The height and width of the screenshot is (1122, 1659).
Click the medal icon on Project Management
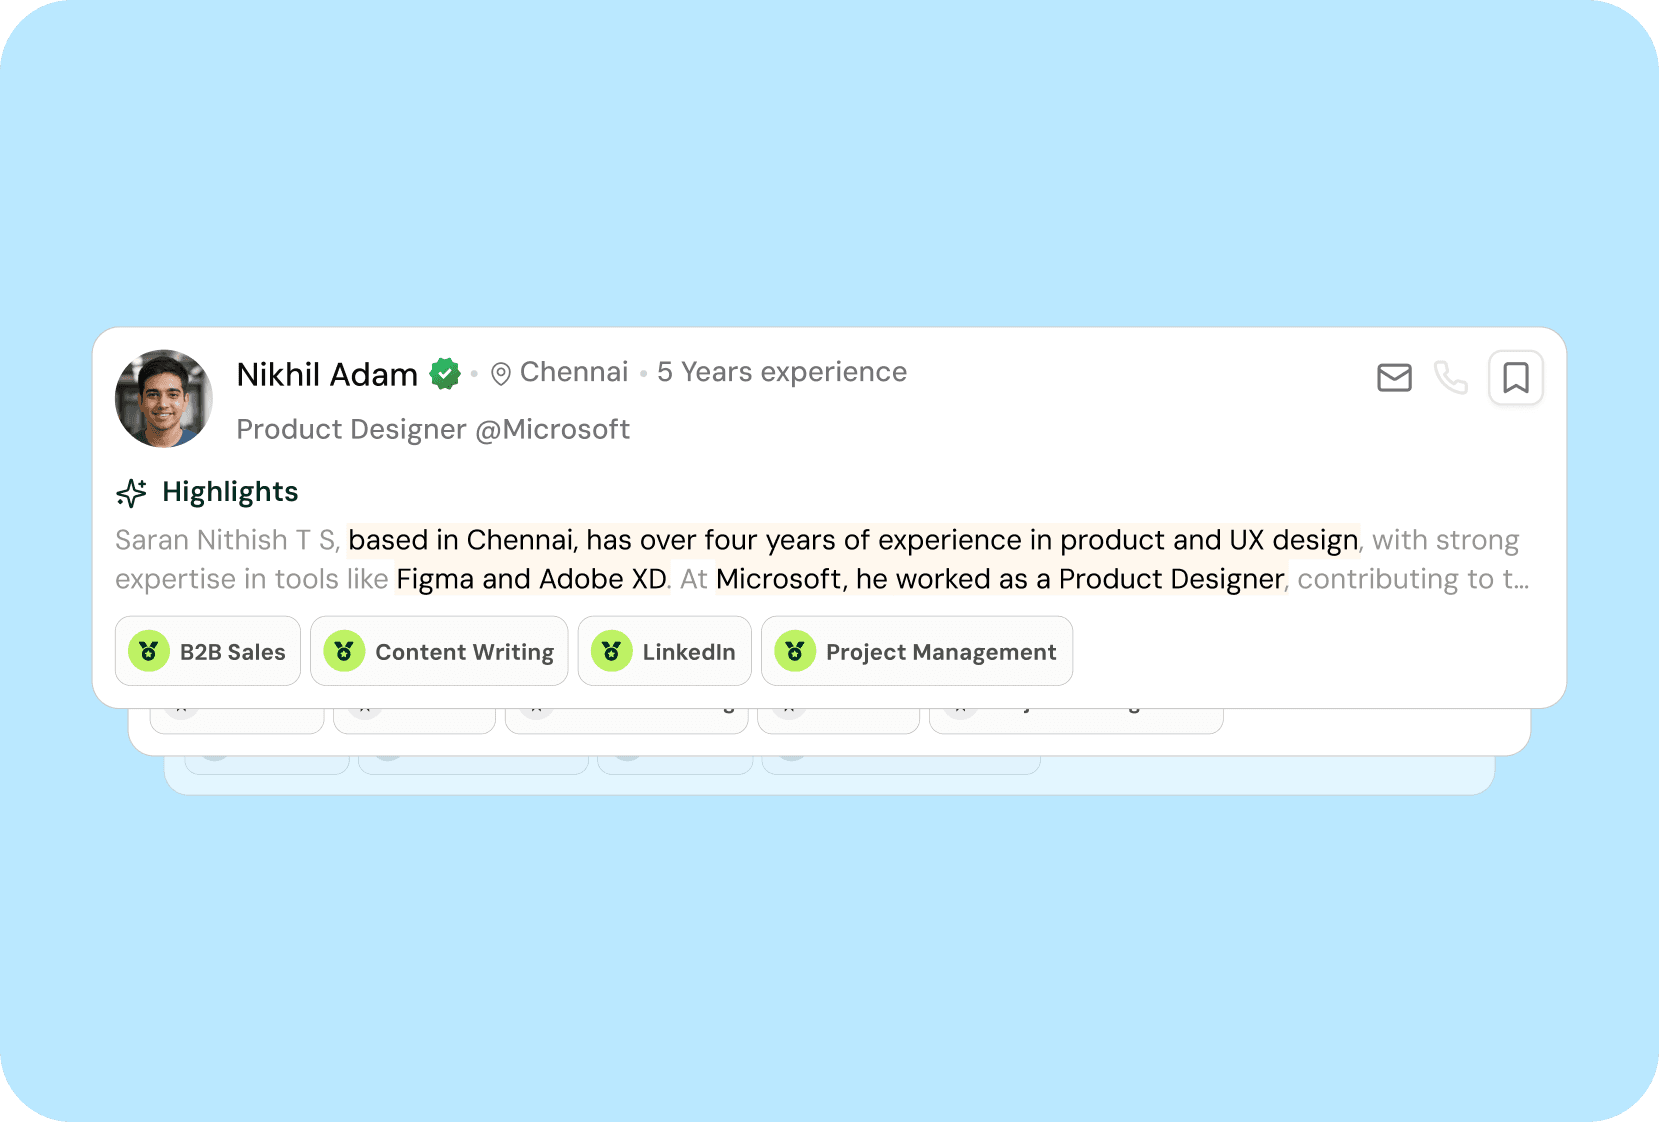pos(795,652)
